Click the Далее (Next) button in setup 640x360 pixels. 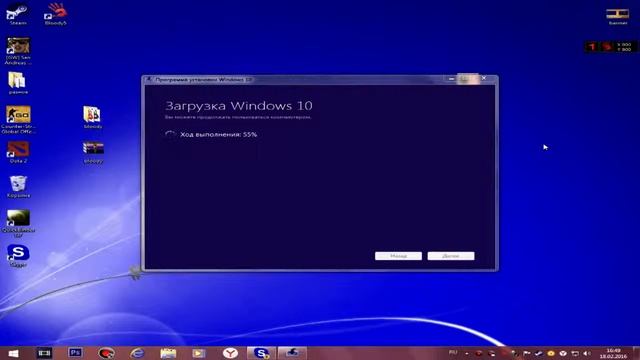point(451,256)
